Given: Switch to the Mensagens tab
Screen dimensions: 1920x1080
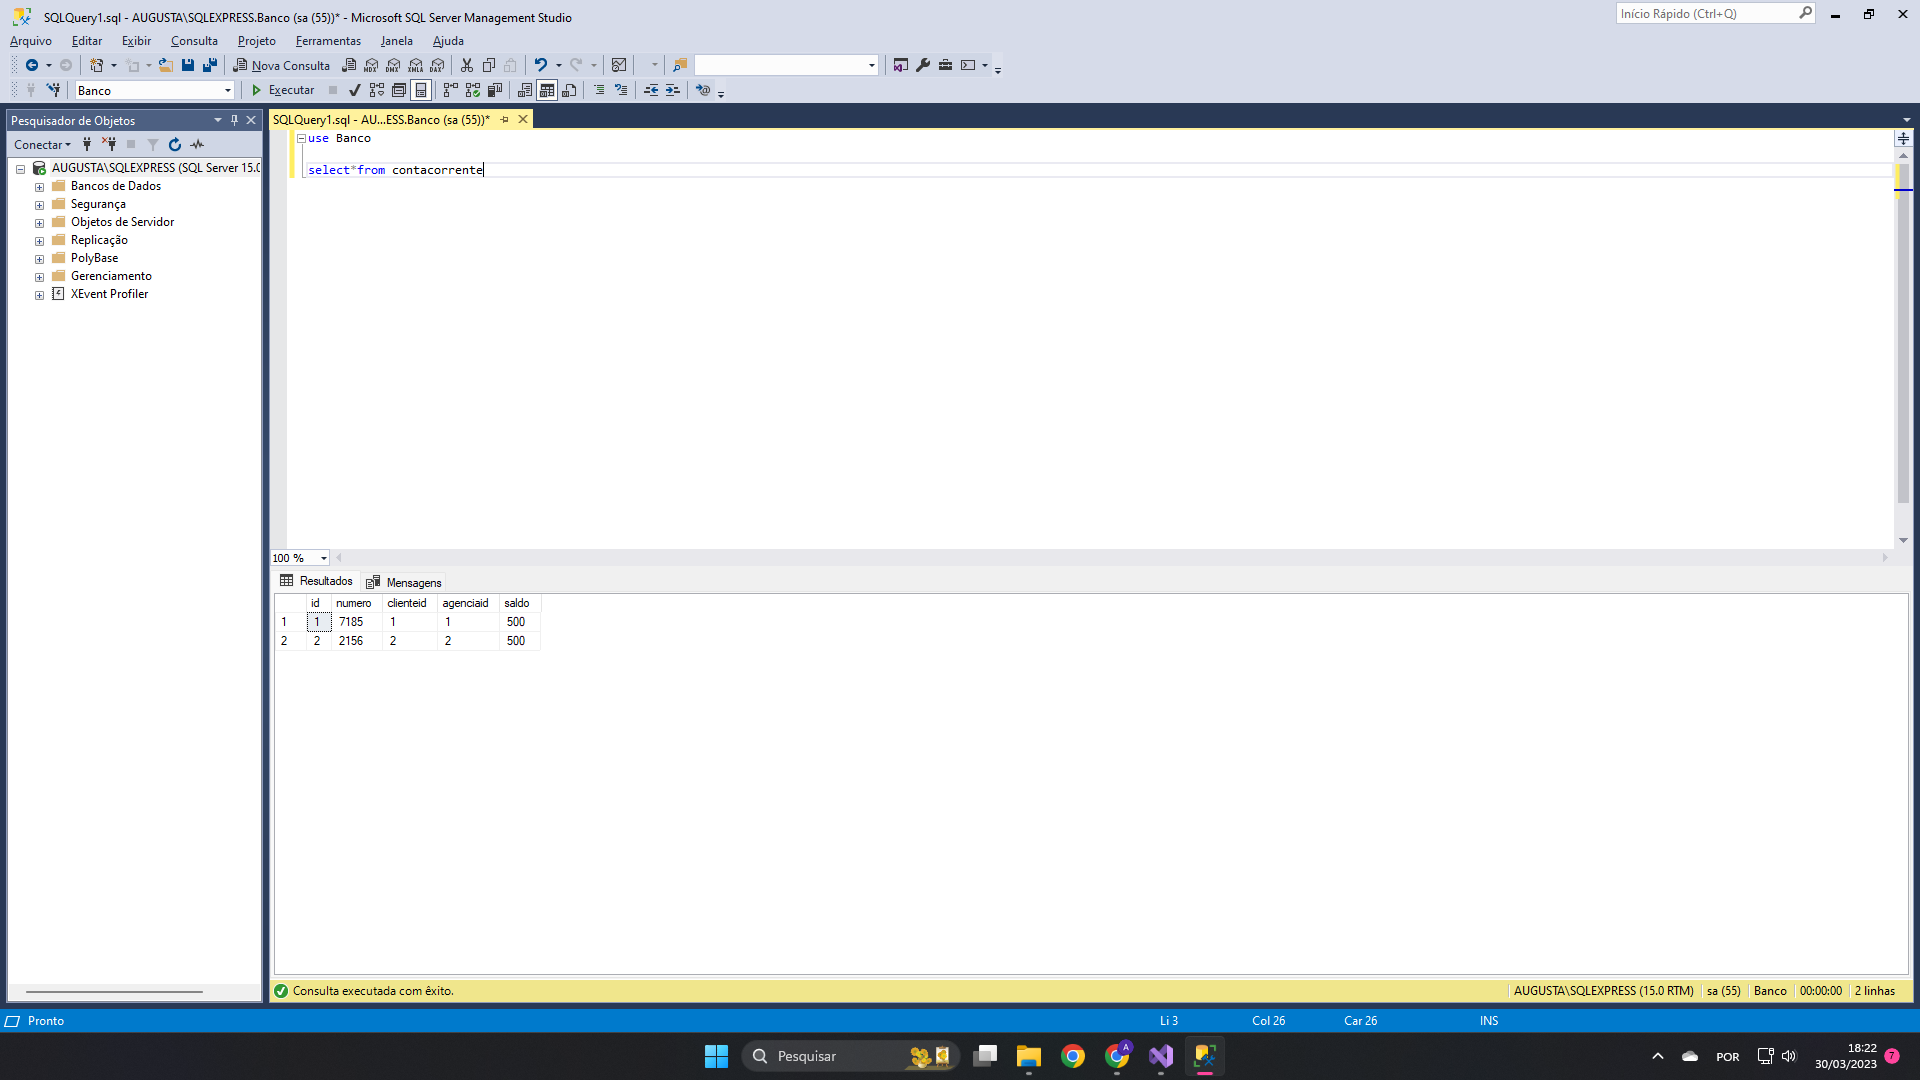Looking at the screenshot, I should point(404,582).
